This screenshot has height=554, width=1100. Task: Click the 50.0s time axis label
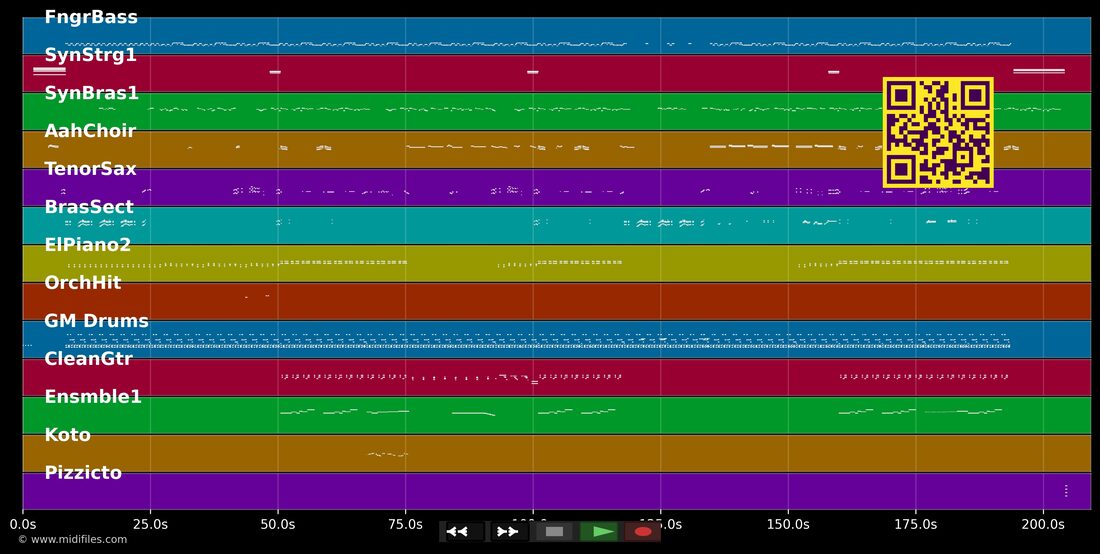pos(278,525)
